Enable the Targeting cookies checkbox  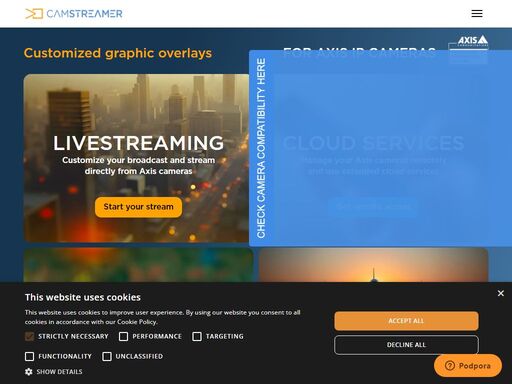pos(197,336)
